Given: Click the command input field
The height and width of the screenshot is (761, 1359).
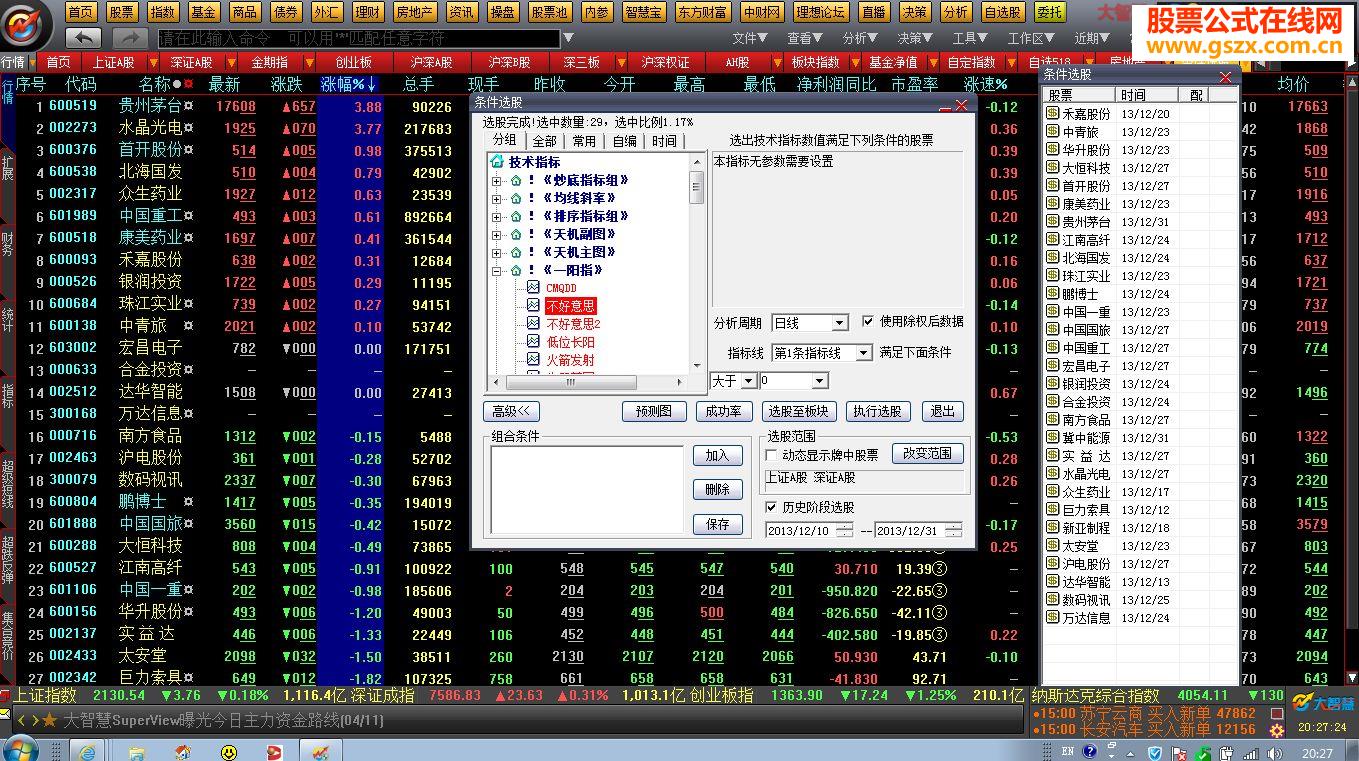Looking at the screenshot, I should (359, 39).
